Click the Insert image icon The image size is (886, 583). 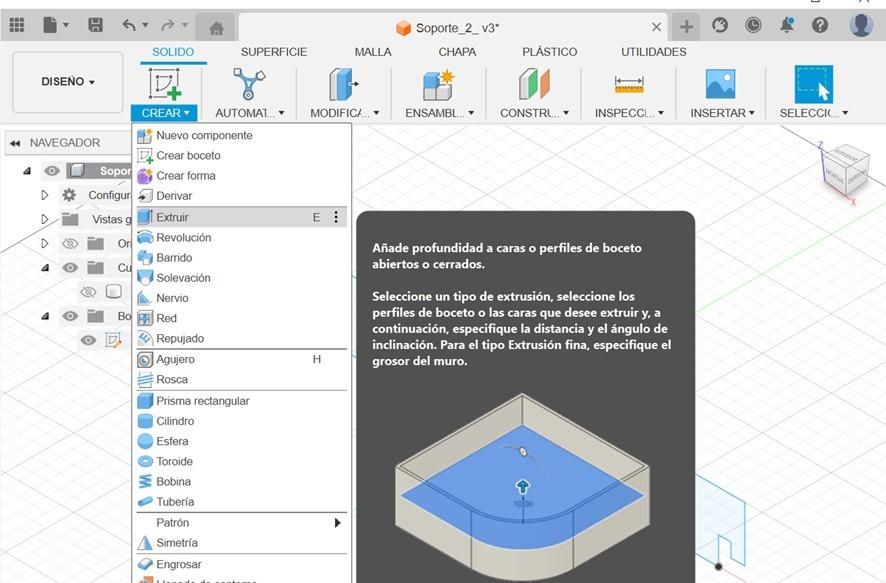pyautogui.click(x=720, y=84)
